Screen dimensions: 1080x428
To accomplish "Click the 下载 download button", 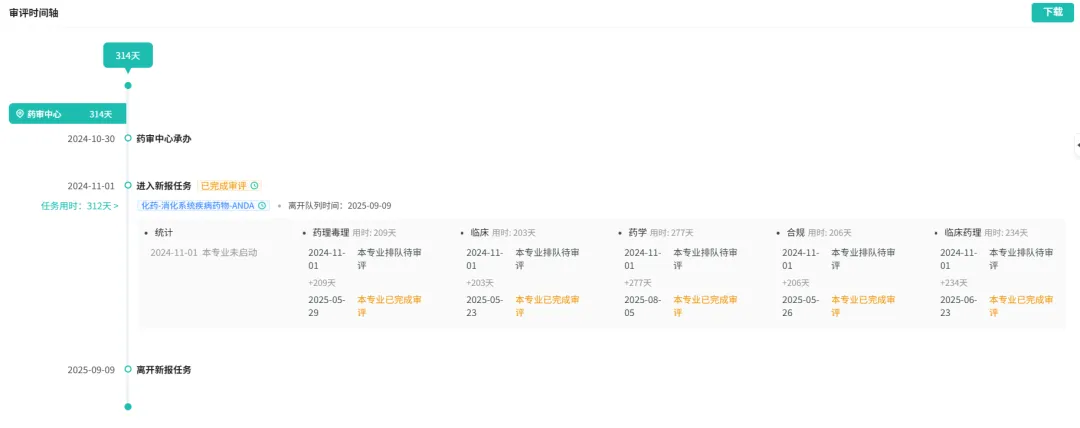I will (1052, 12).
